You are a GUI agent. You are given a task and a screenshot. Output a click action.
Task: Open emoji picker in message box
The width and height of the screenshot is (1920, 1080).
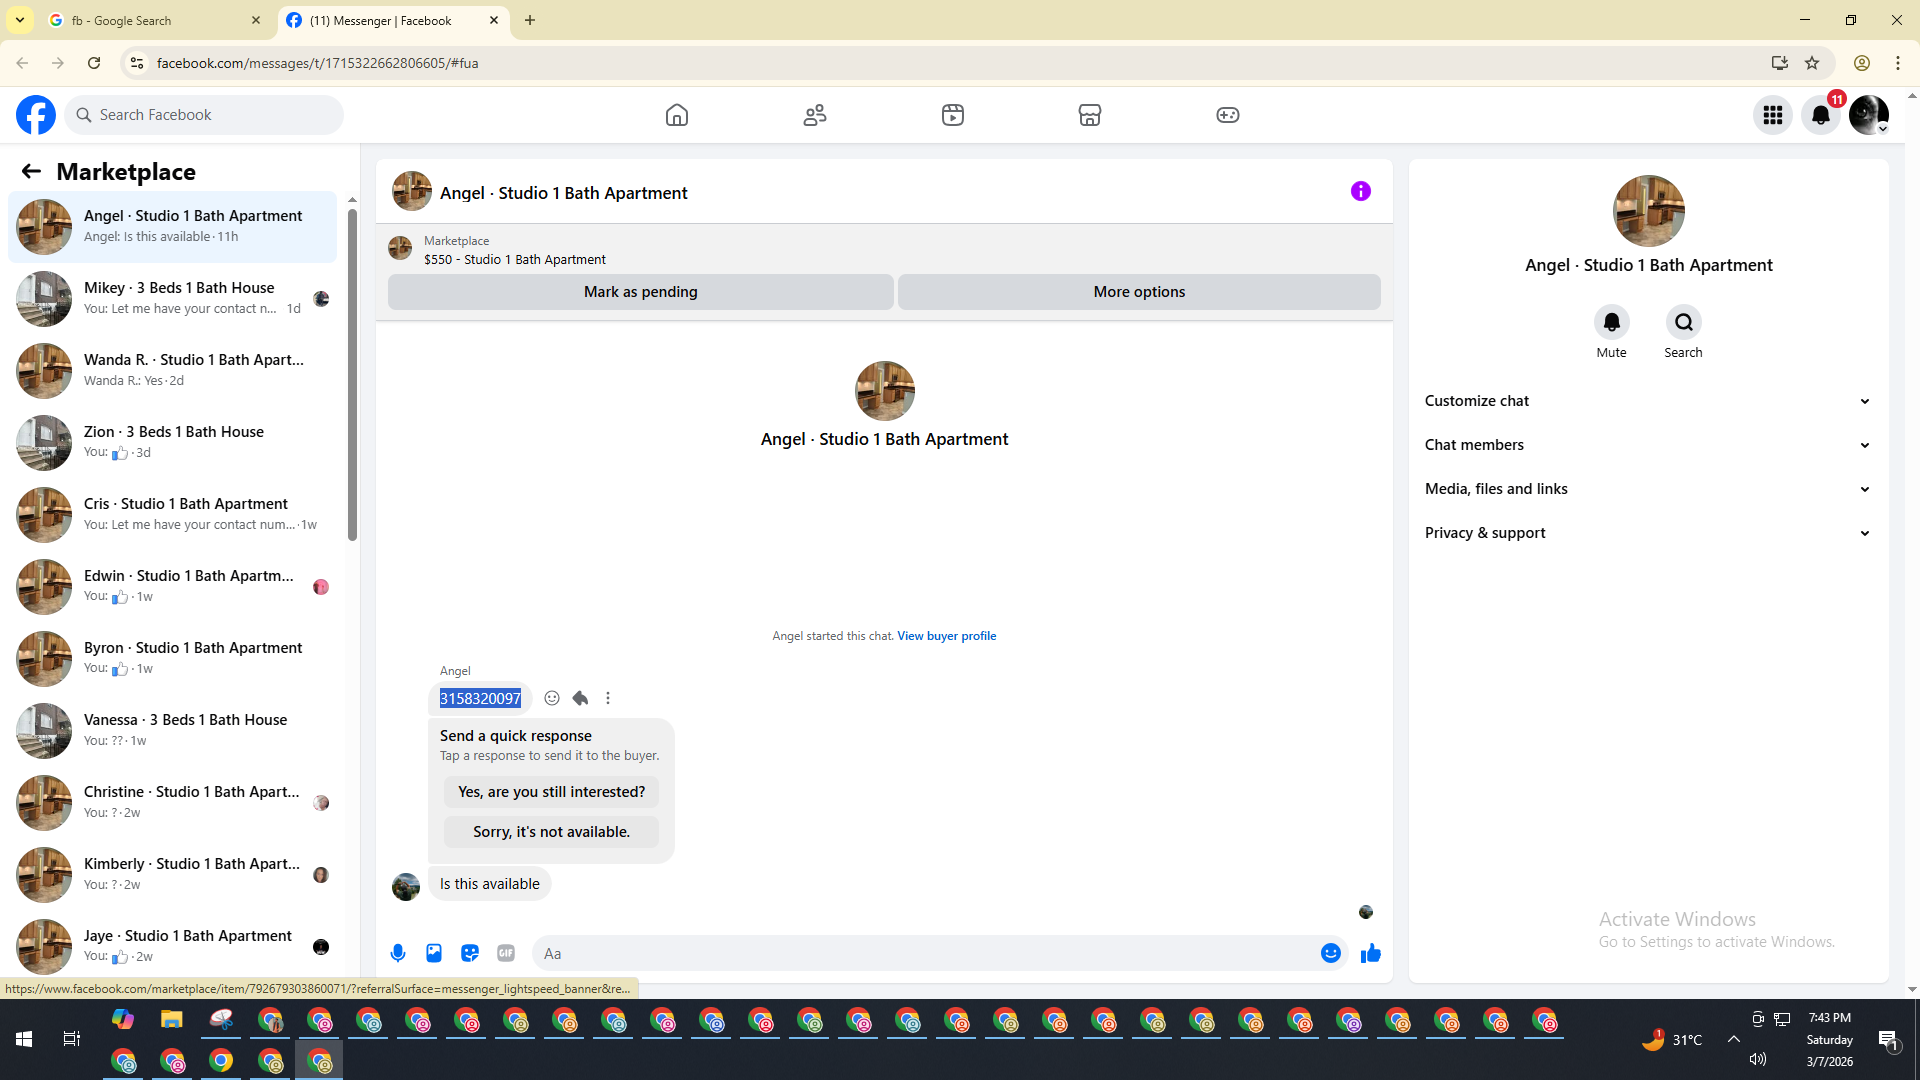pos(1331,953)
